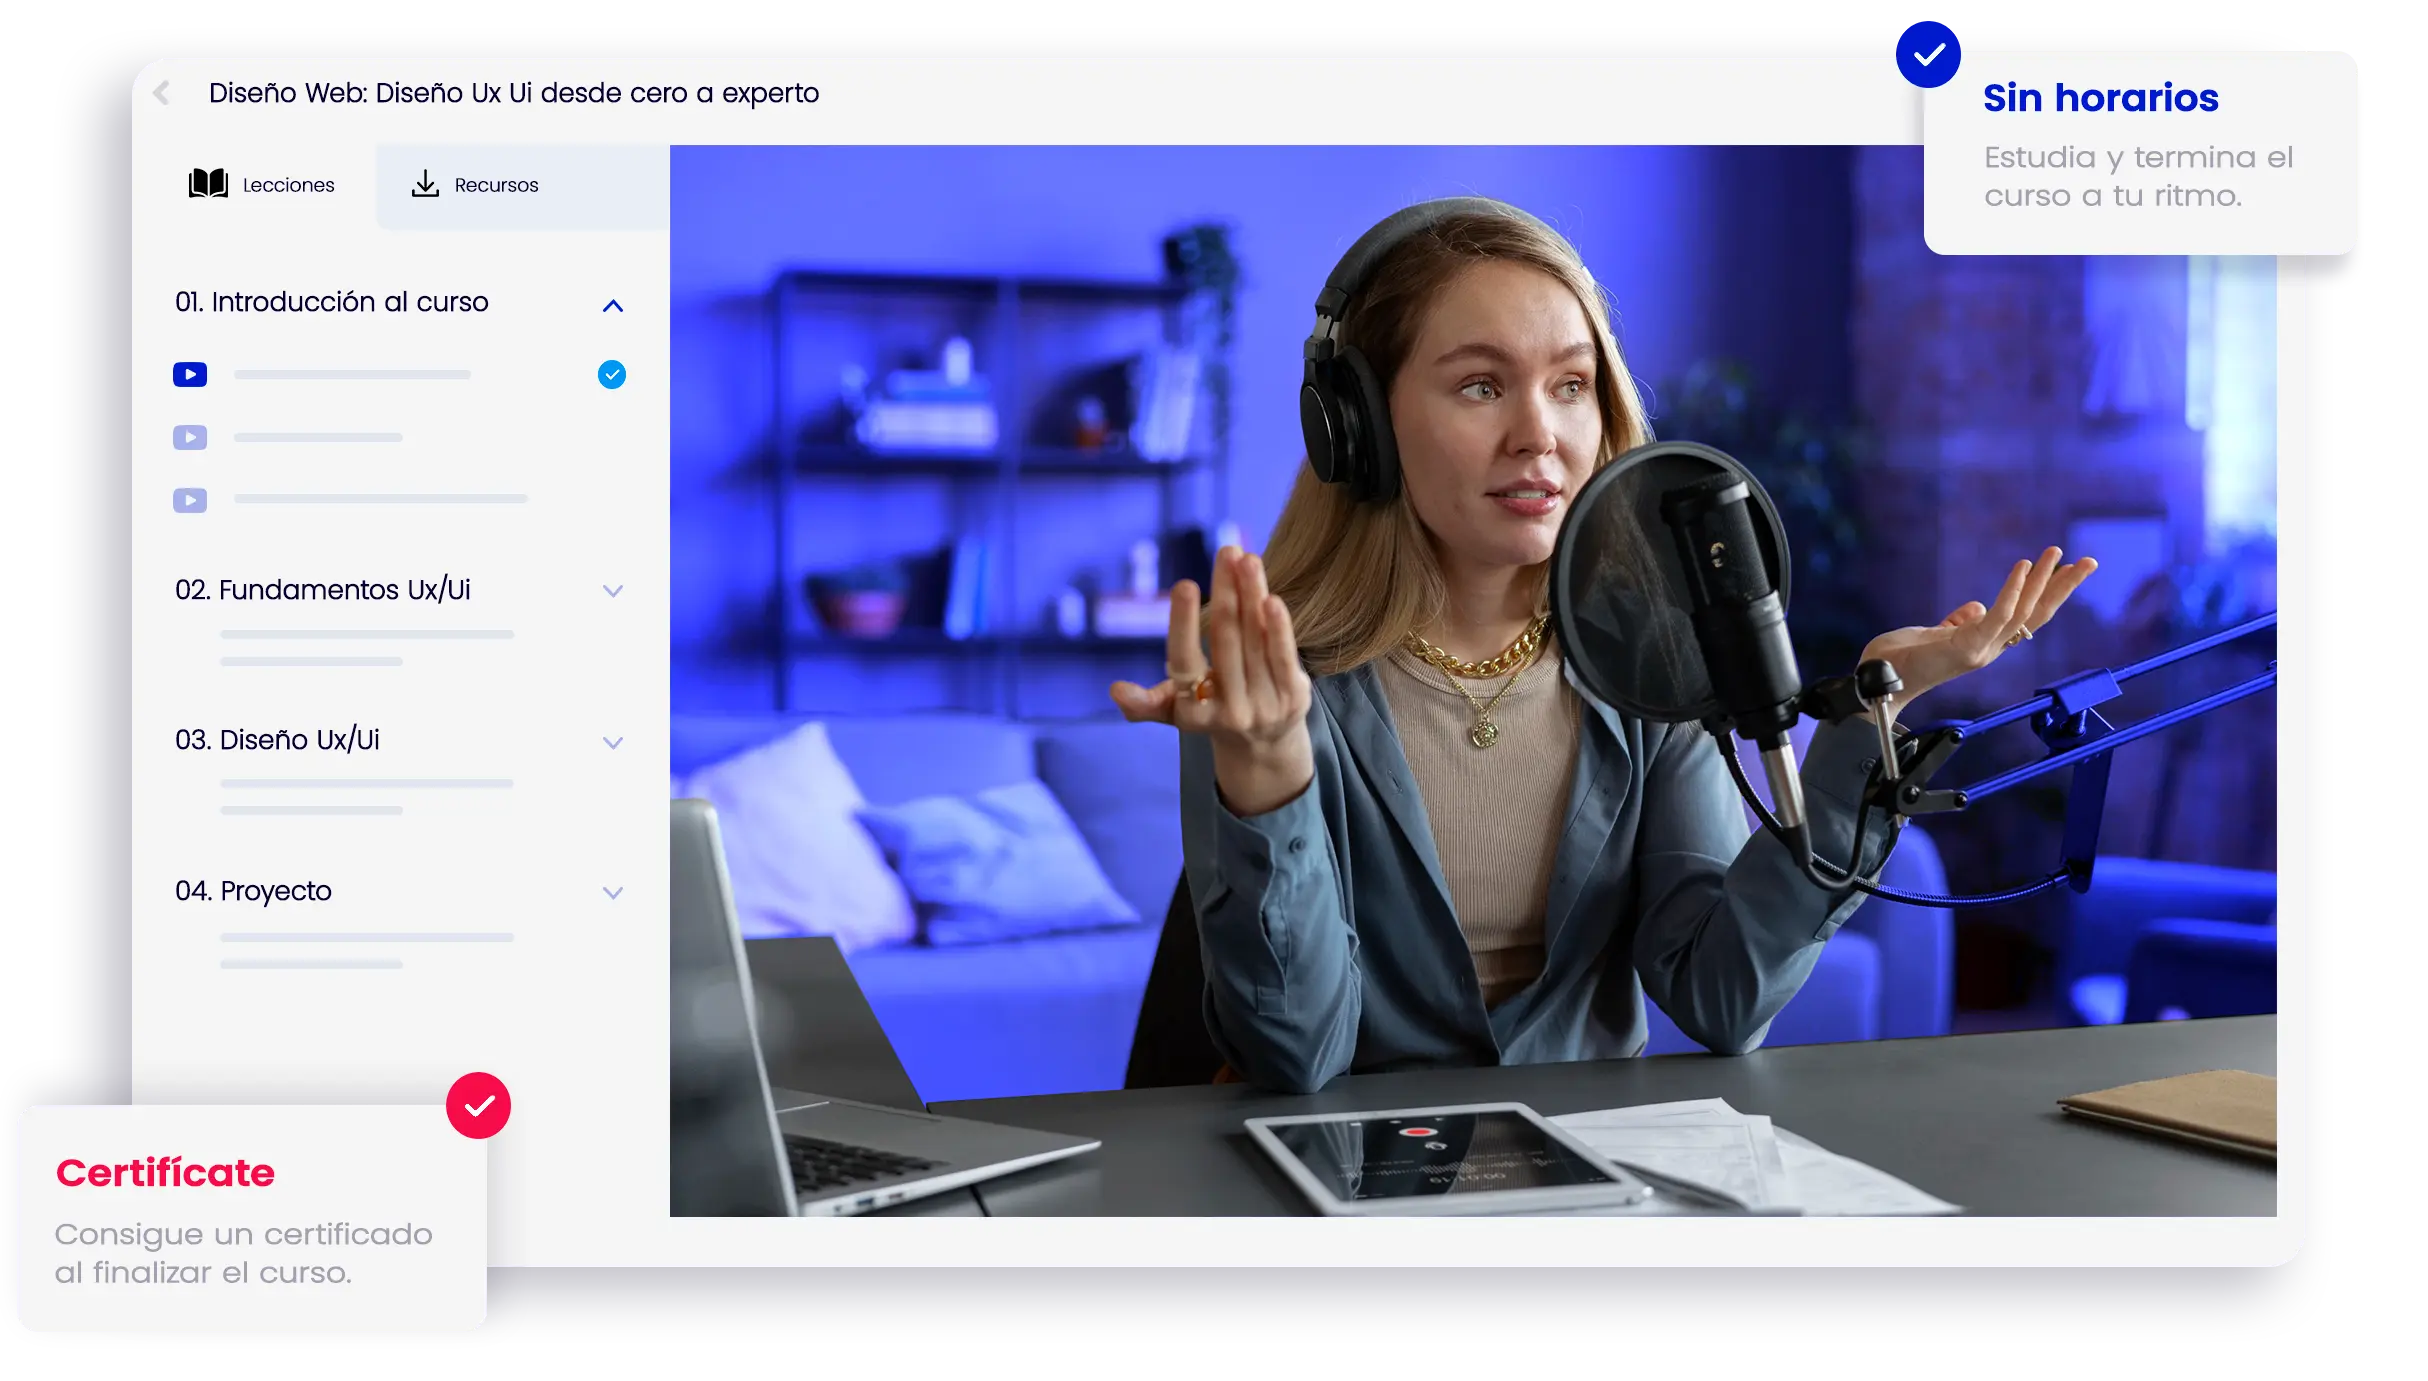The image size is (2428, 1381).
Task: Click the back navigation arrow icon
Action: [x=160, y=92]
